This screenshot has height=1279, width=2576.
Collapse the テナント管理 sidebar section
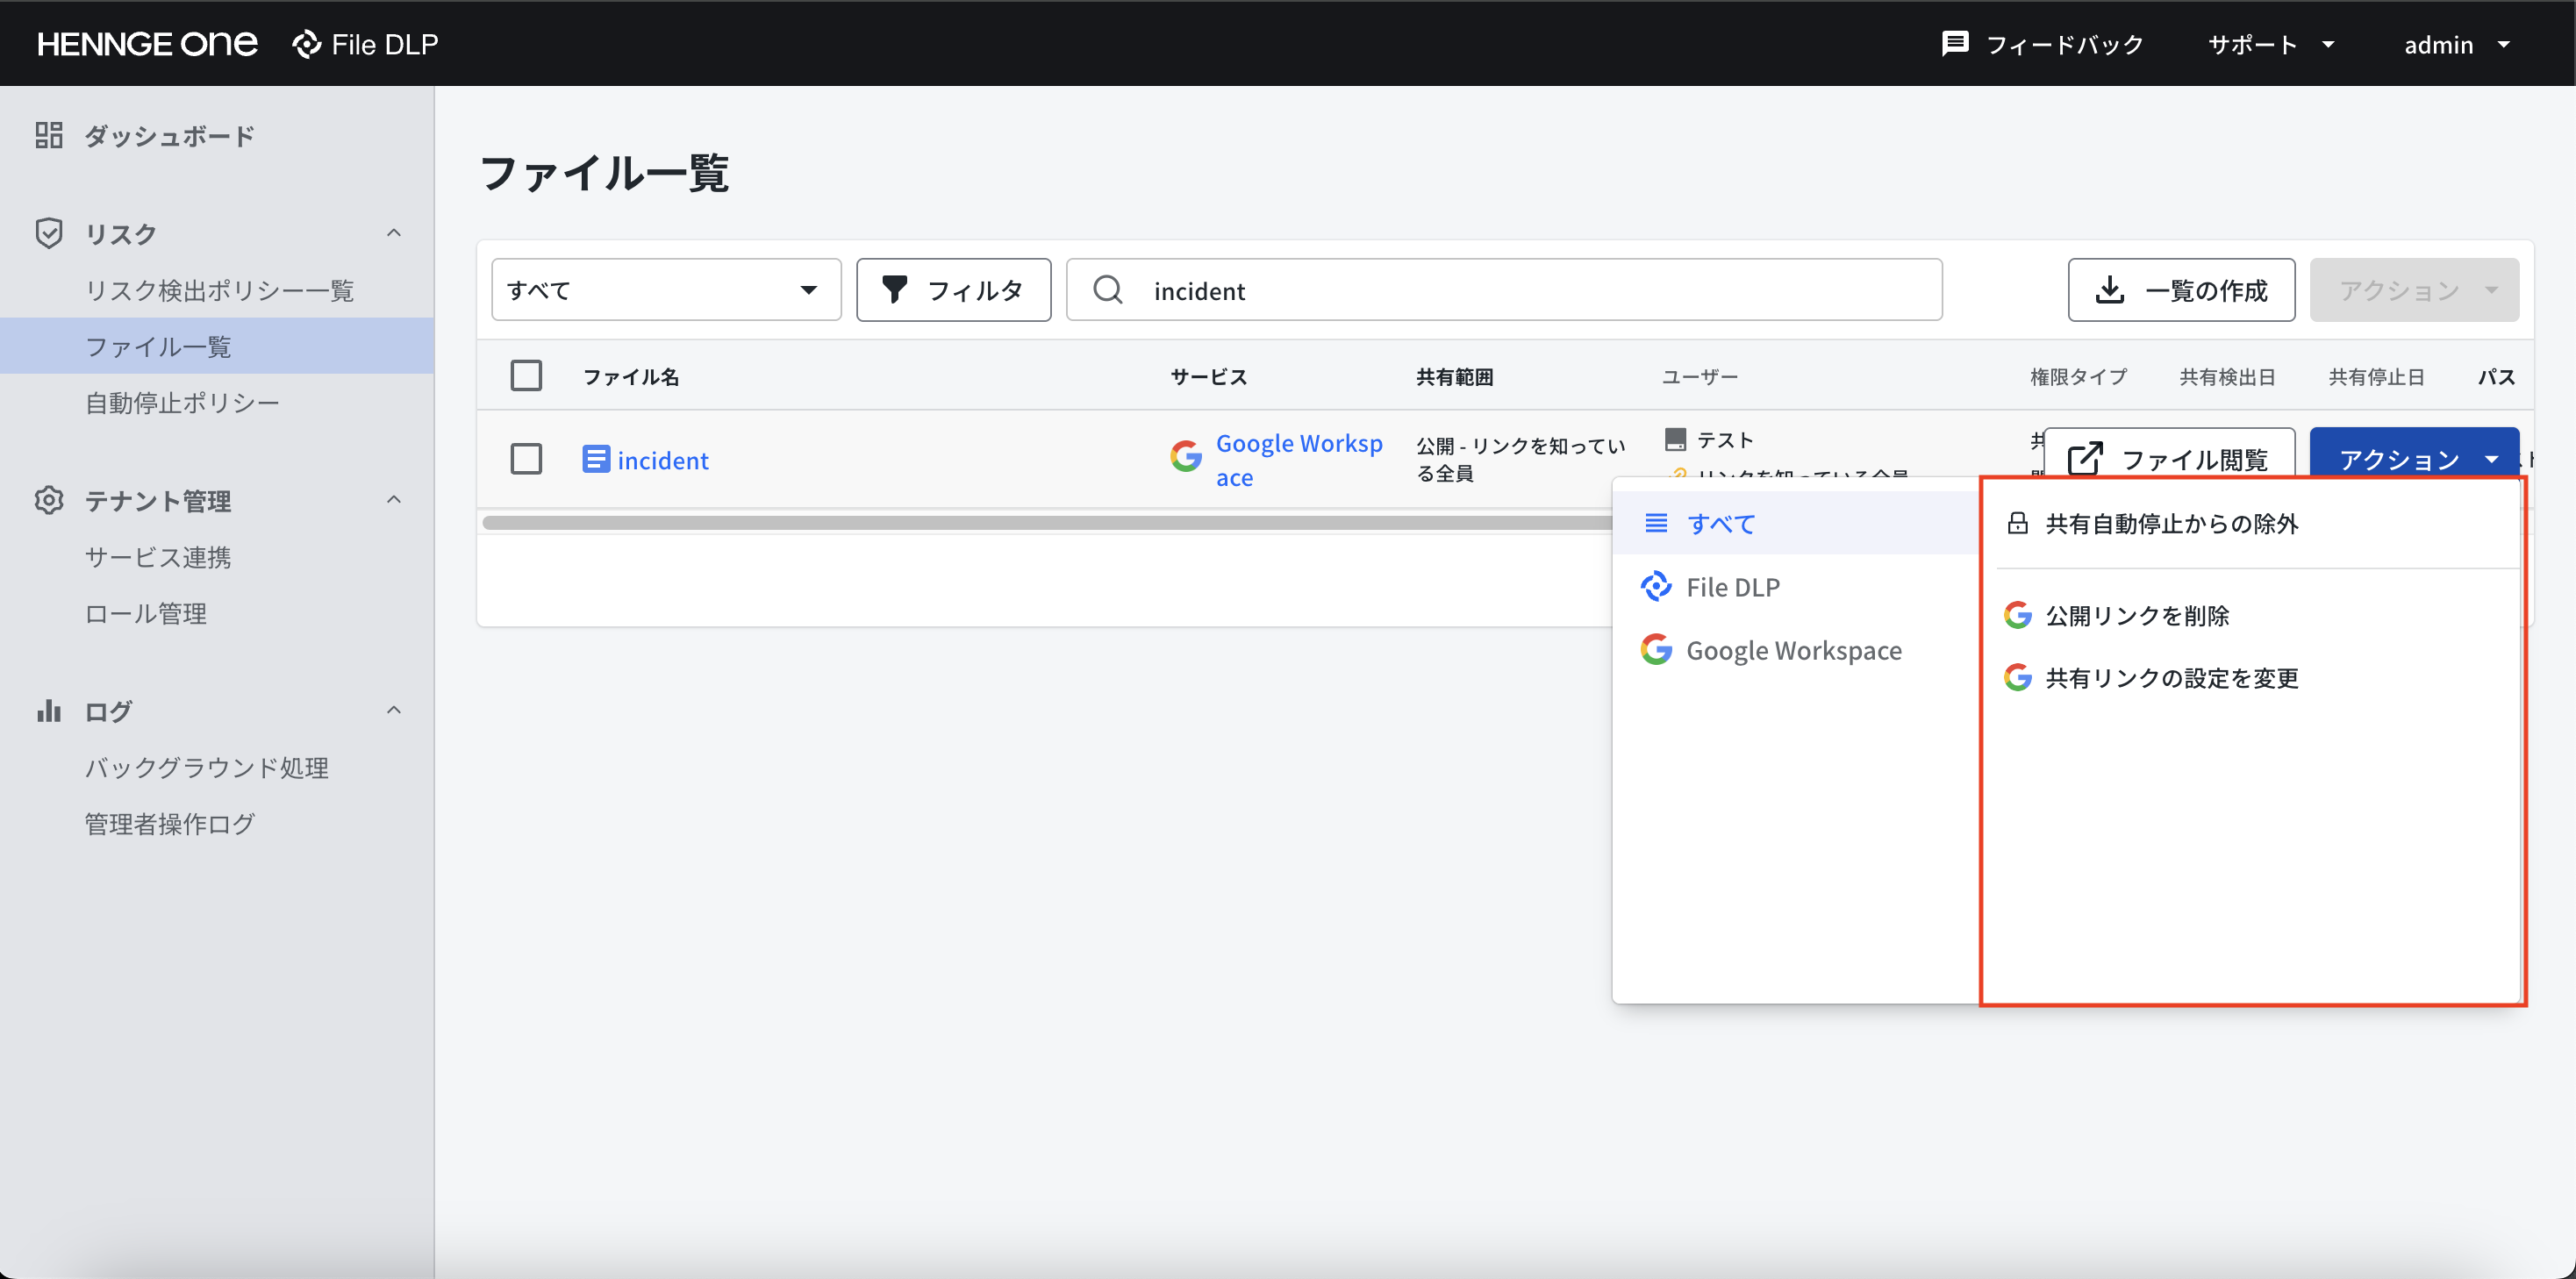pyautogui.click(x=394, y=499)
